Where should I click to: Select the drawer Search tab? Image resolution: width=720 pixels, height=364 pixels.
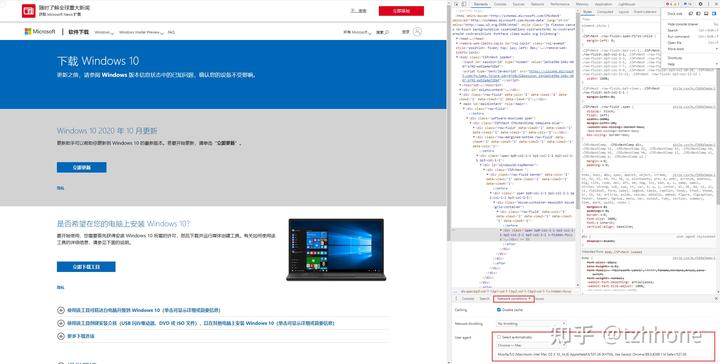pos(484,299)
